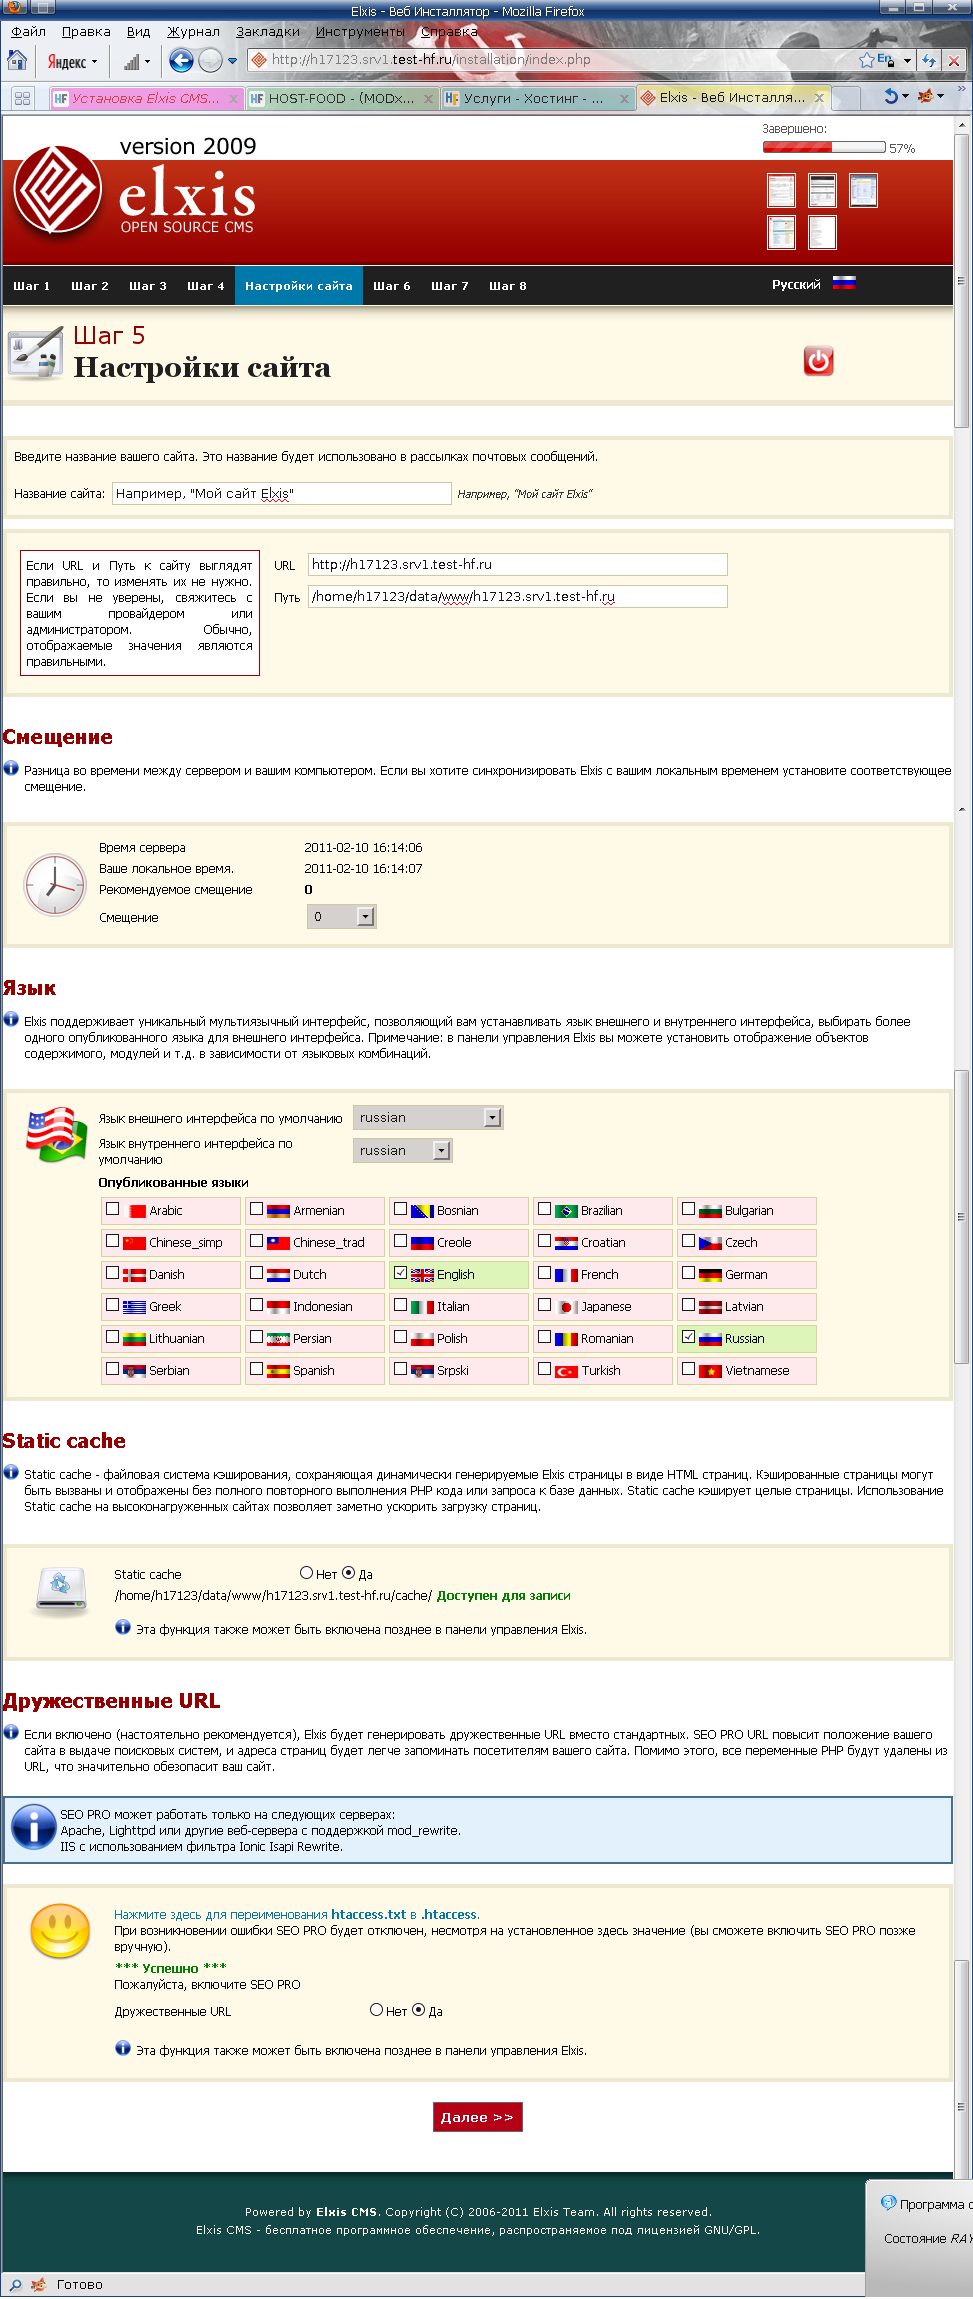Go to Шаг 4 in the step bar

click(x=206, y=286)
